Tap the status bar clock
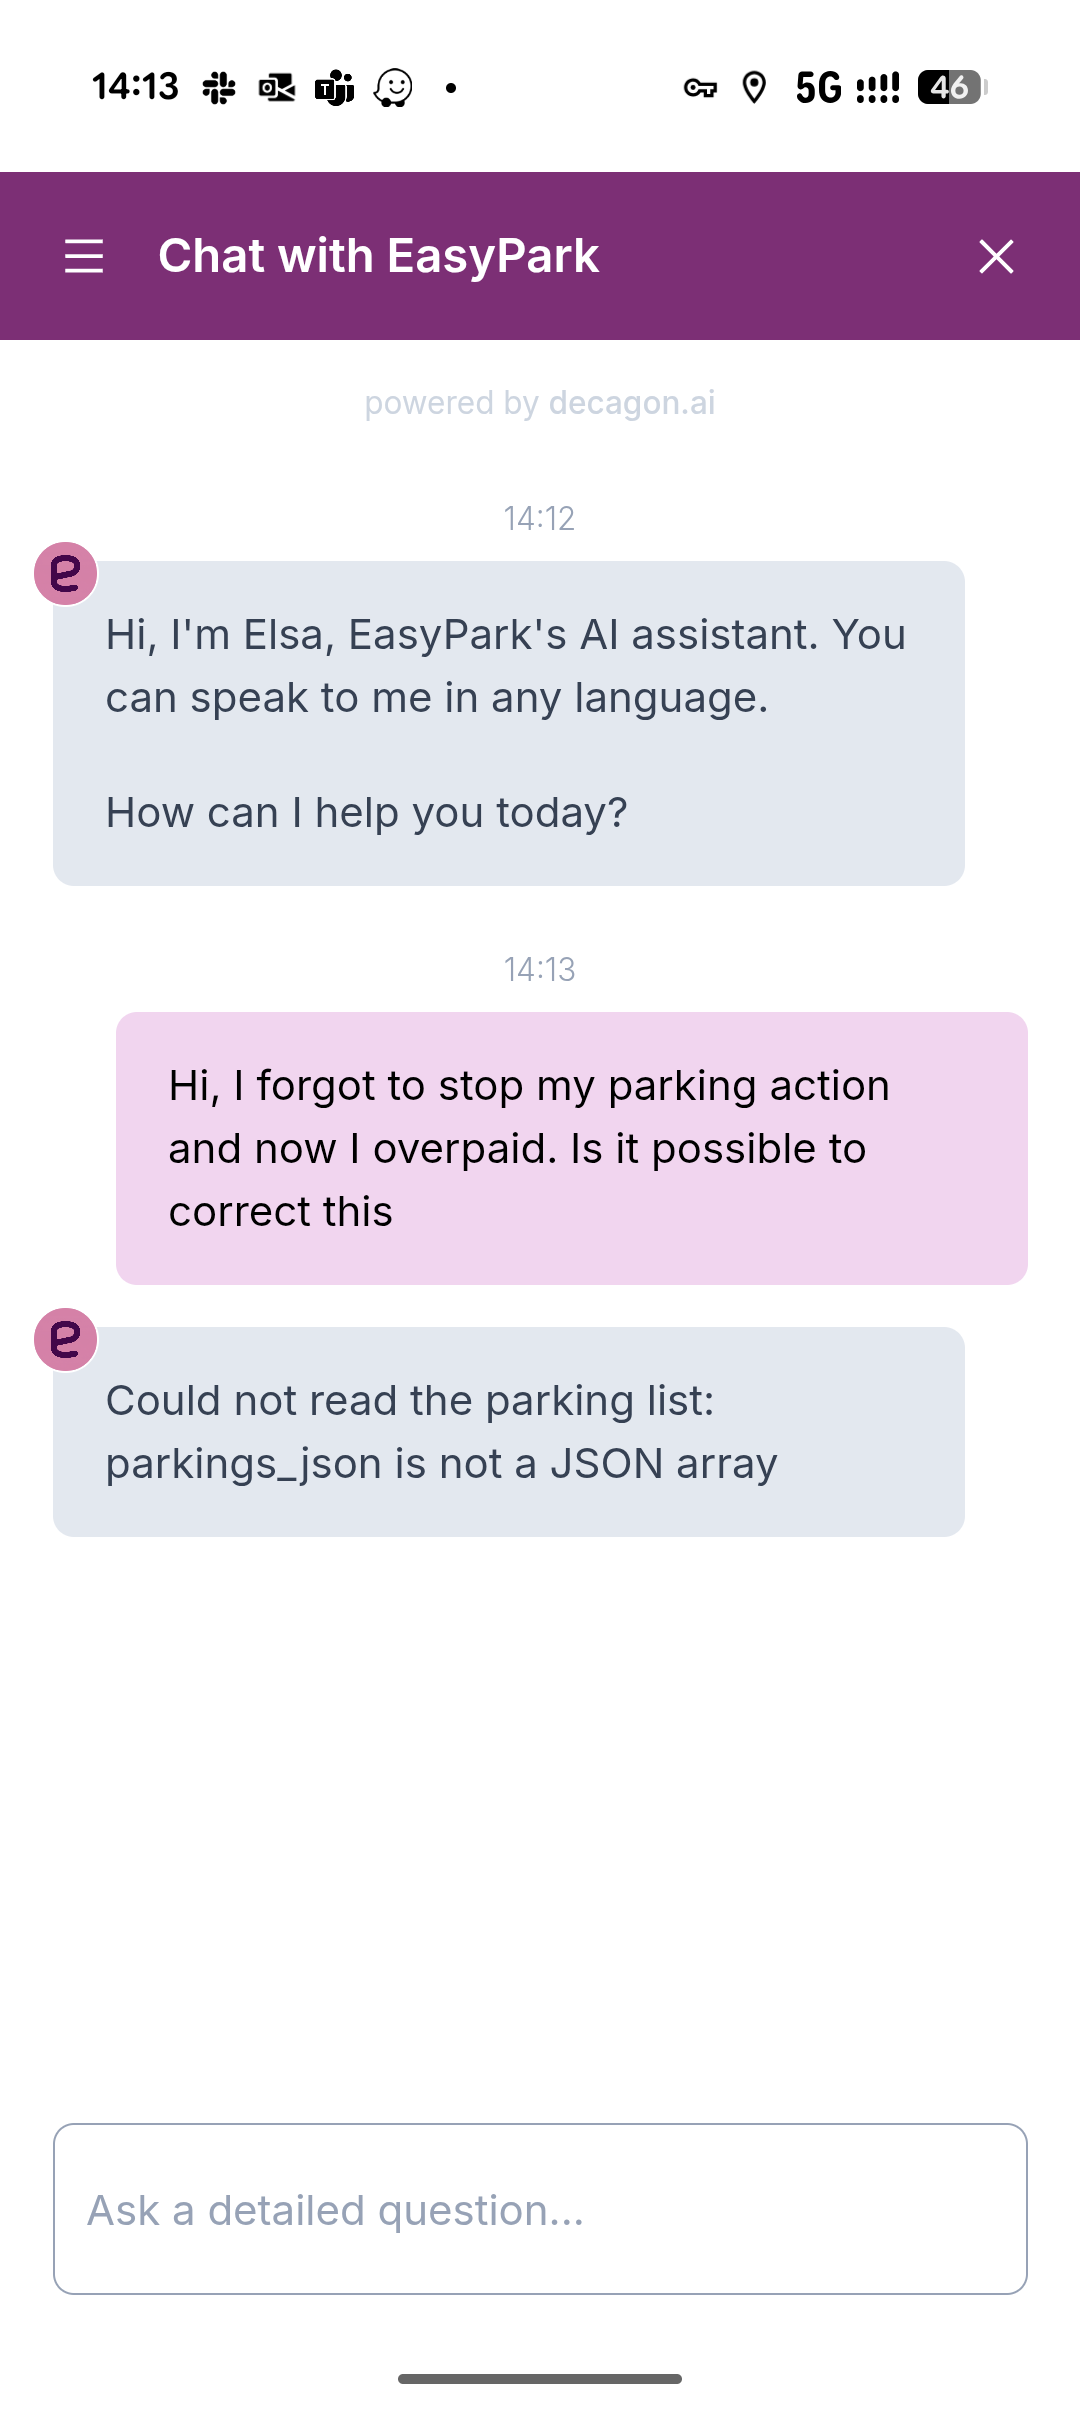The height and width of the screenshot is (2410, 1080). pos(135,87)
